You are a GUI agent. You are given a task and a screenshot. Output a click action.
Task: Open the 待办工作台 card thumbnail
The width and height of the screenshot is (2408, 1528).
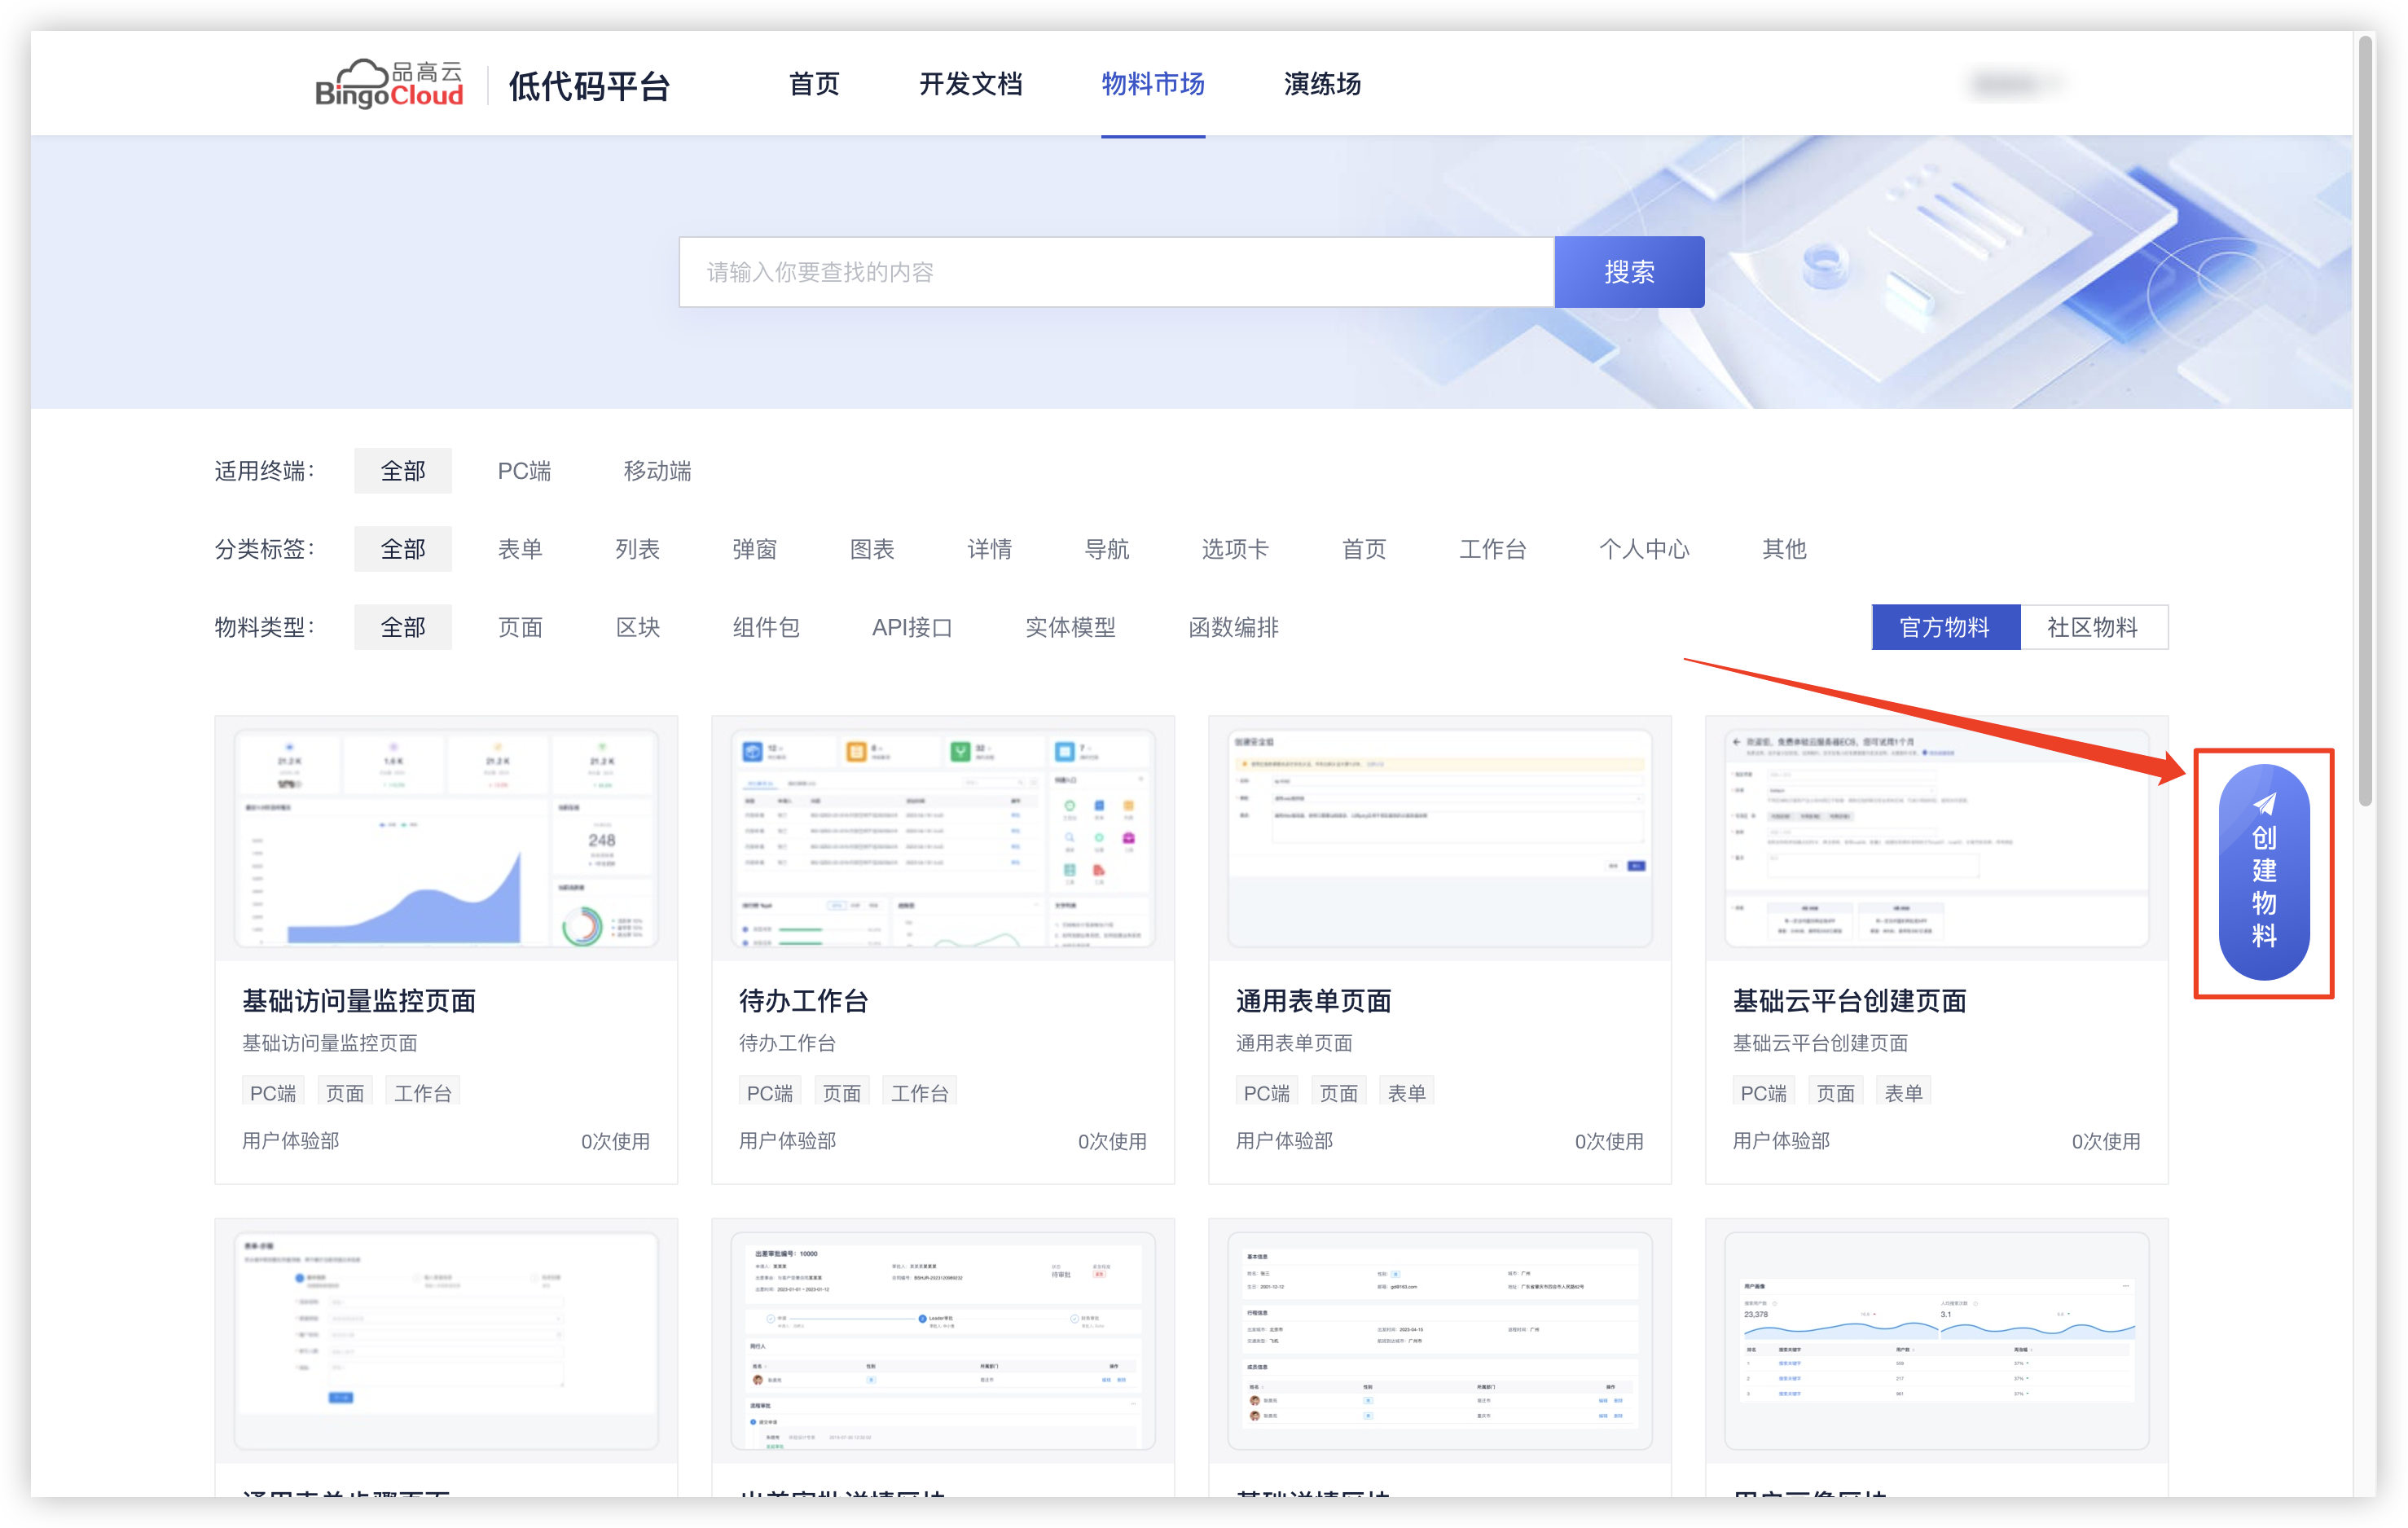click(x=942, y=838)
